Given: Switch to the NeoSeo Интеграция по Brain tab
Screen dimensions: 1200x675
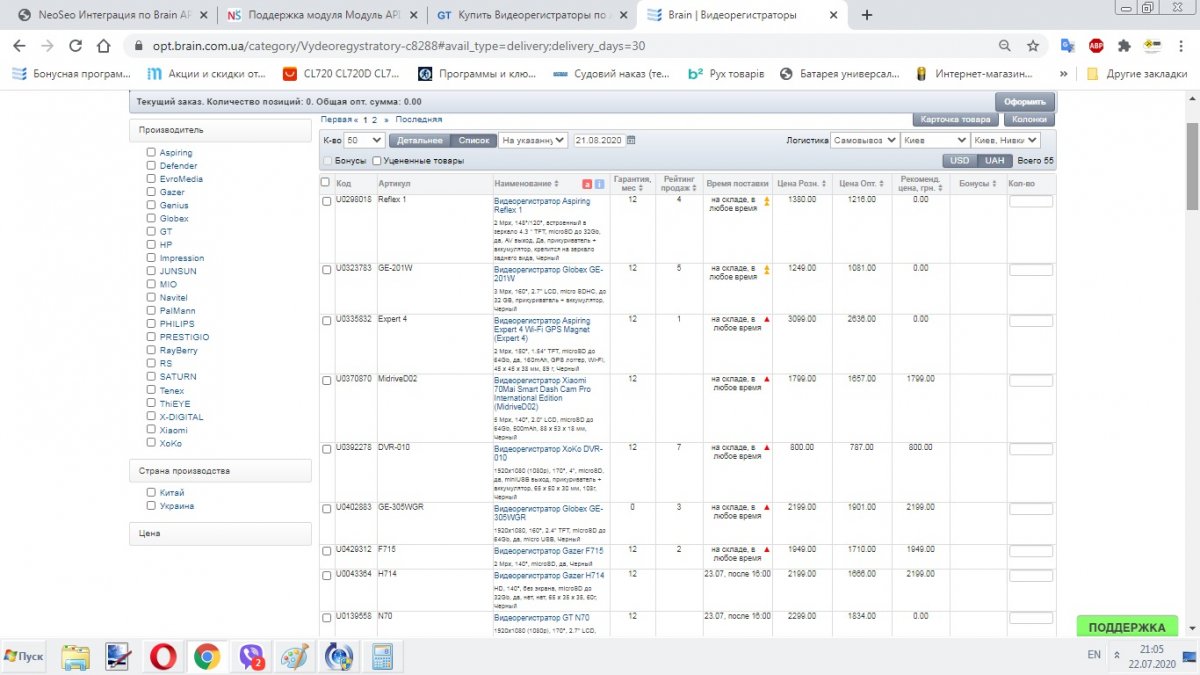Looking at the screenshot, I should tap(113, 16).
